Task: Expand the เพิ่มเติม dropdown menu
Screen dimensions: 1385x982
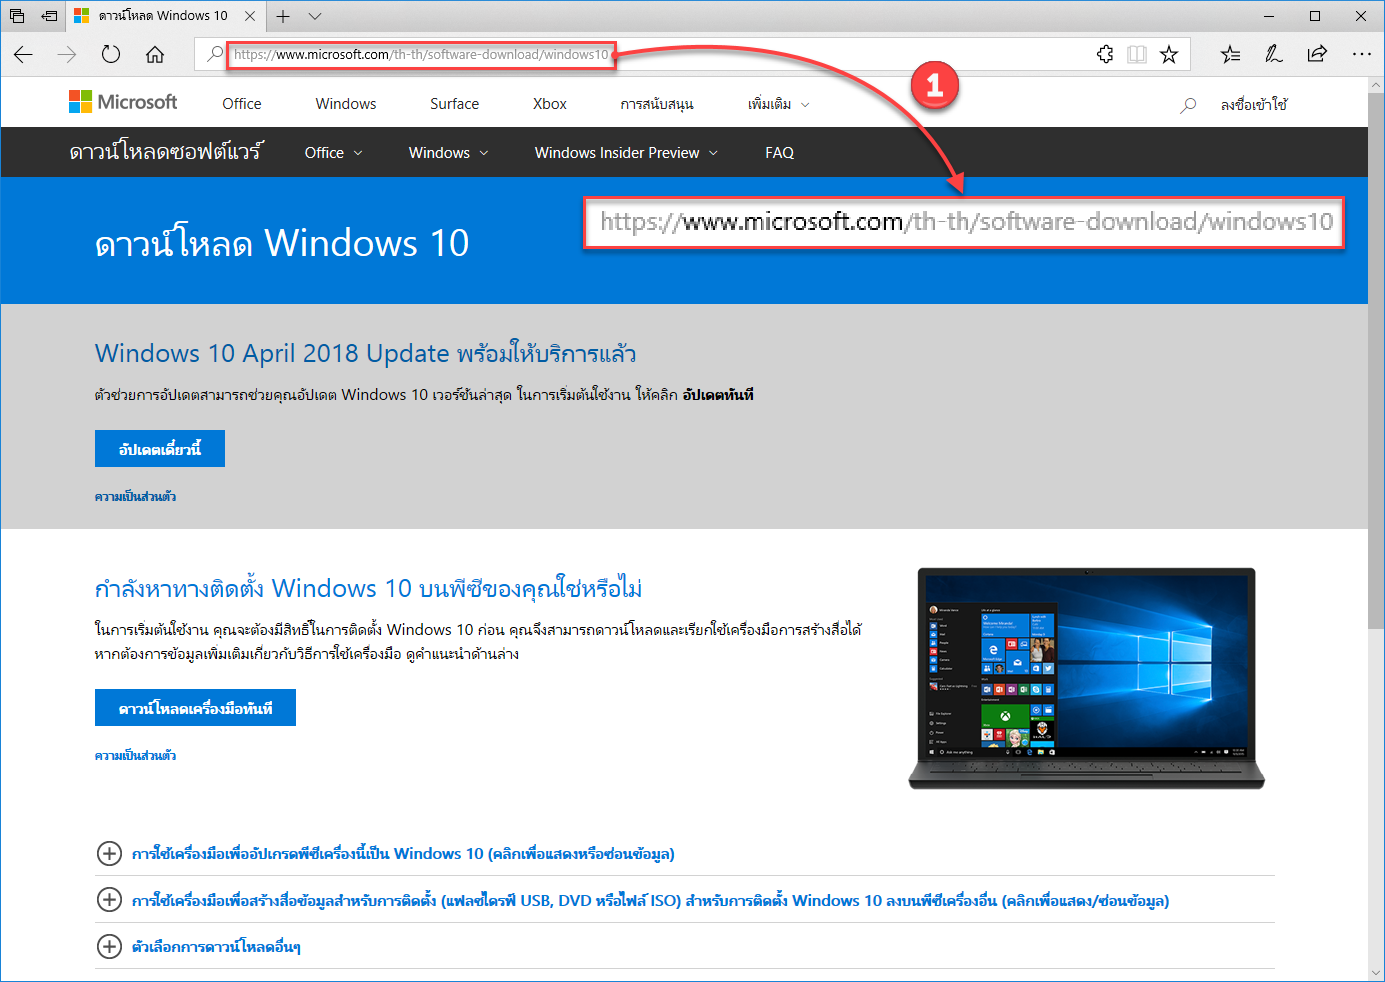Action: tap(778, 104)
